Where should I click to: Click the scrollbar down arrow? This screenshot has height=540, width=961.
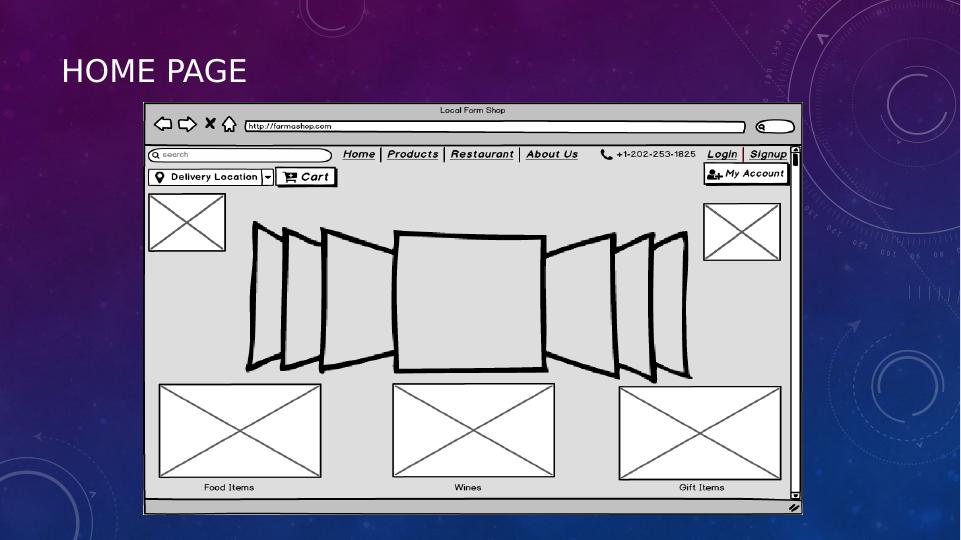pos(796,495)
